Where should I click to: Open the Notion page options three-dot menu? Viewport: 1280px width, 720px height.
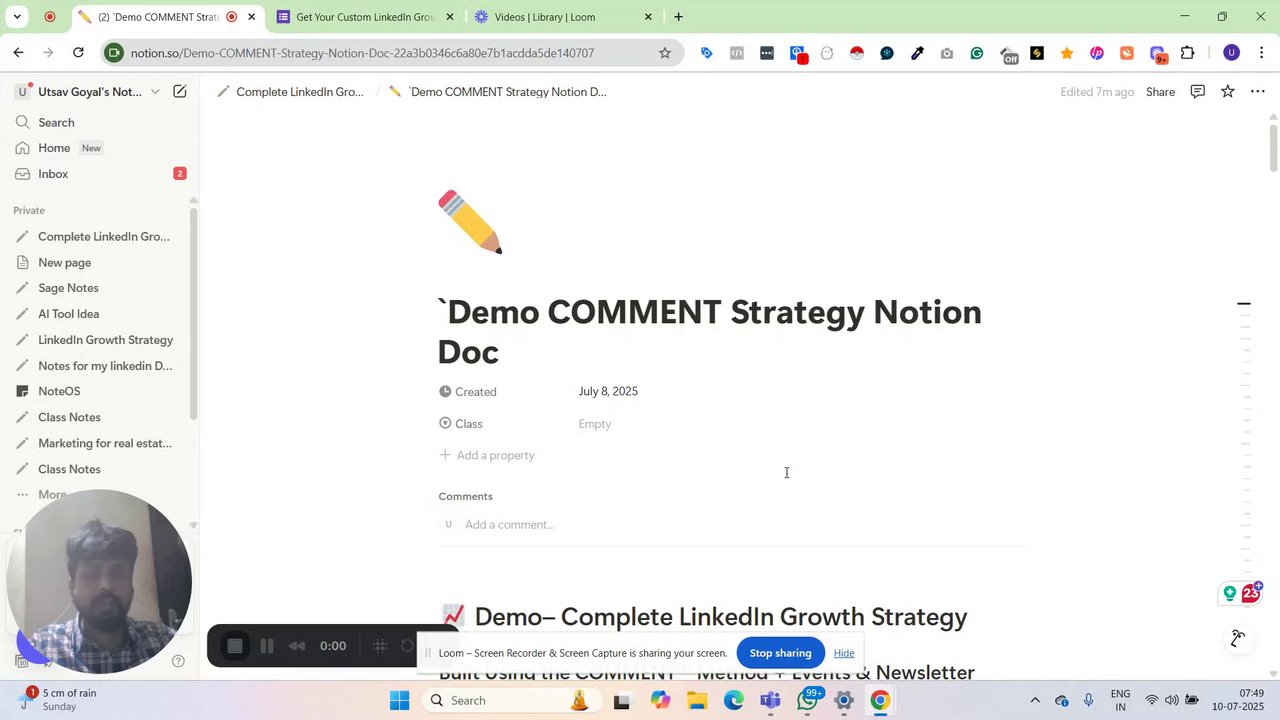click(x=1258, y=92)
